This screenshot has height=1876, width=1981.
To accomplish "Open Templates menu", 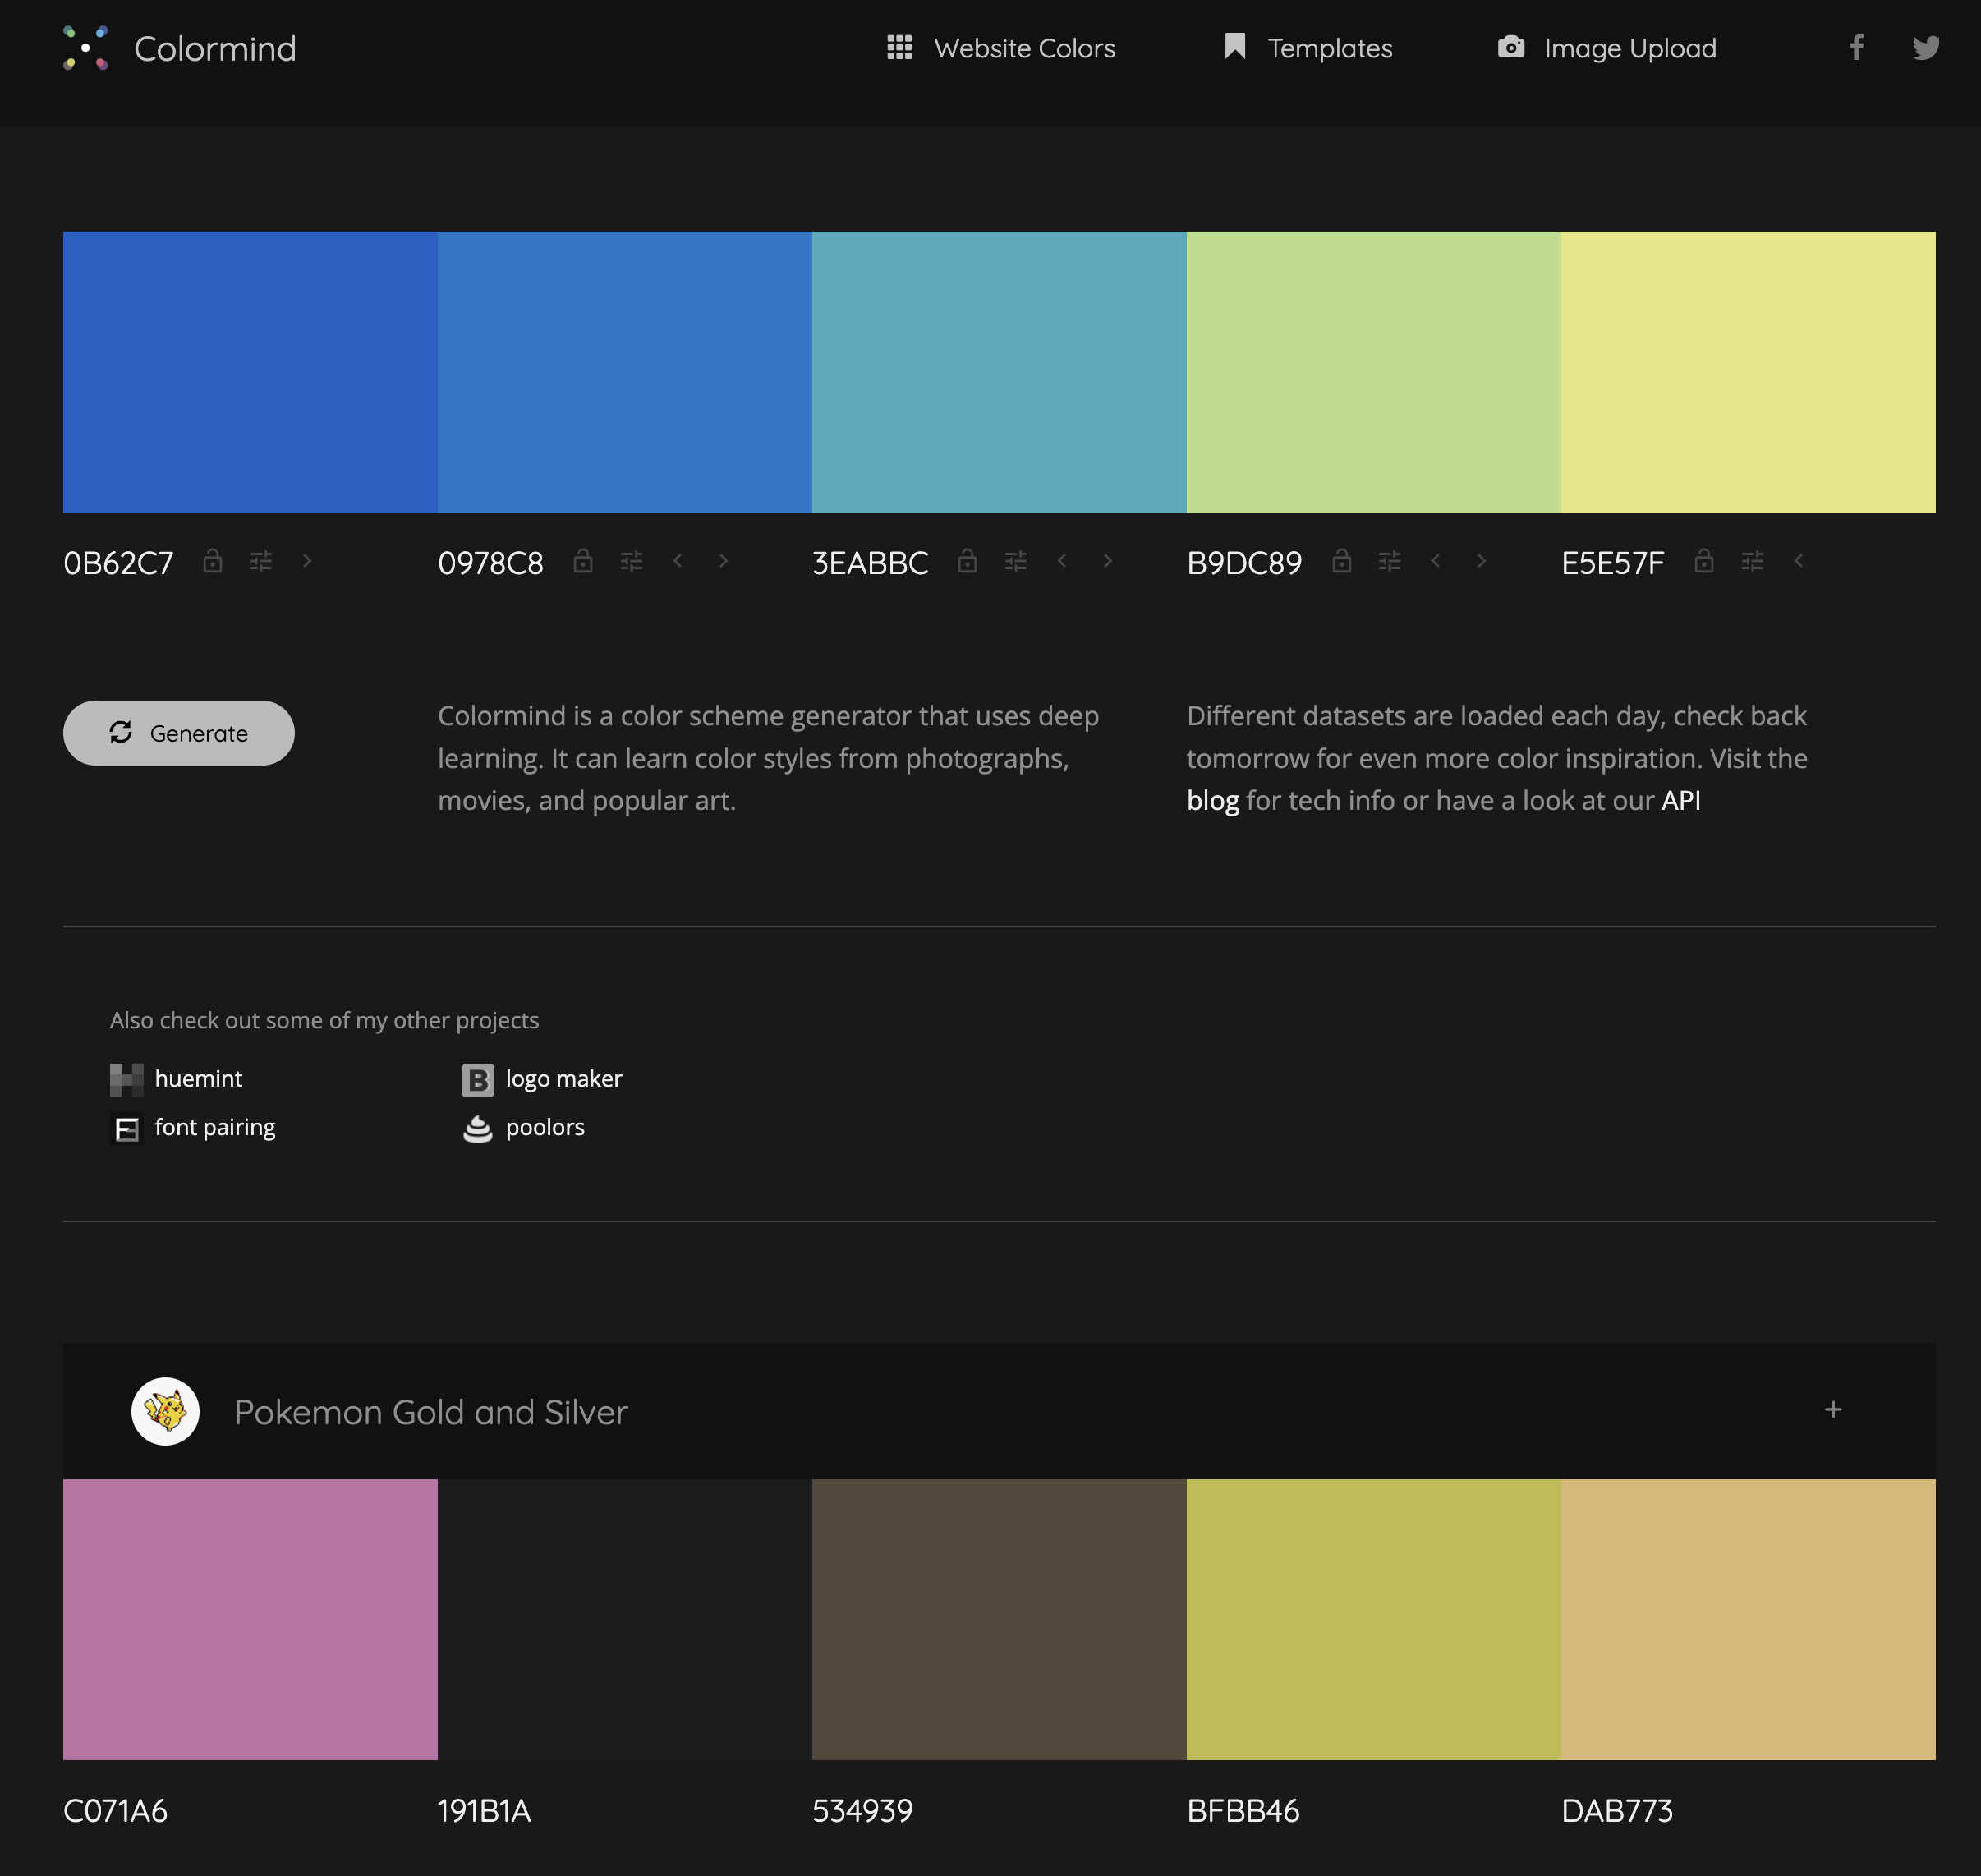I will (x=1308, y=48).
